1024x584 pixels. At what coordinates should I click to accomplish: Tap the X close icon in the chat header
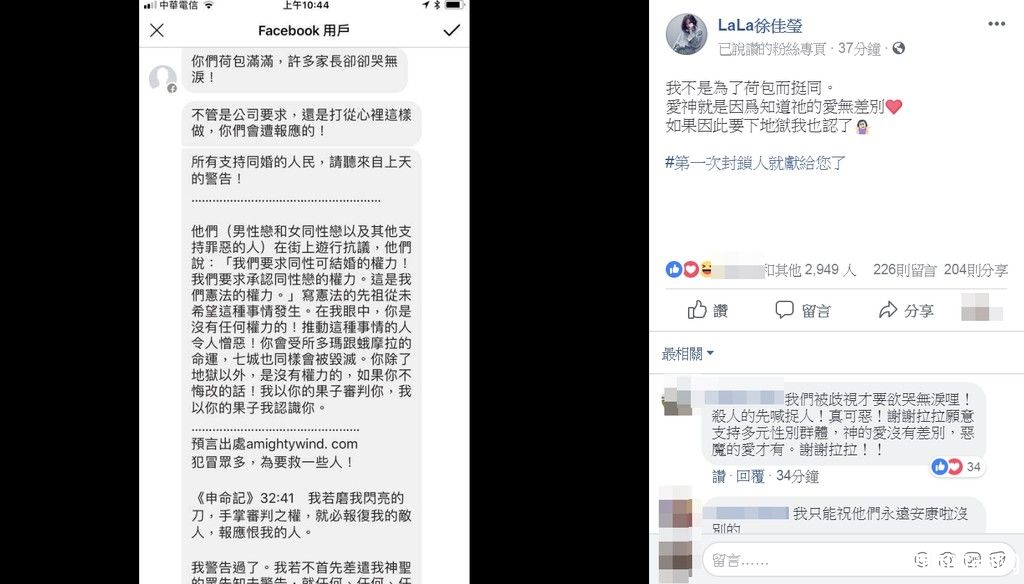click(x=157, y=30)
